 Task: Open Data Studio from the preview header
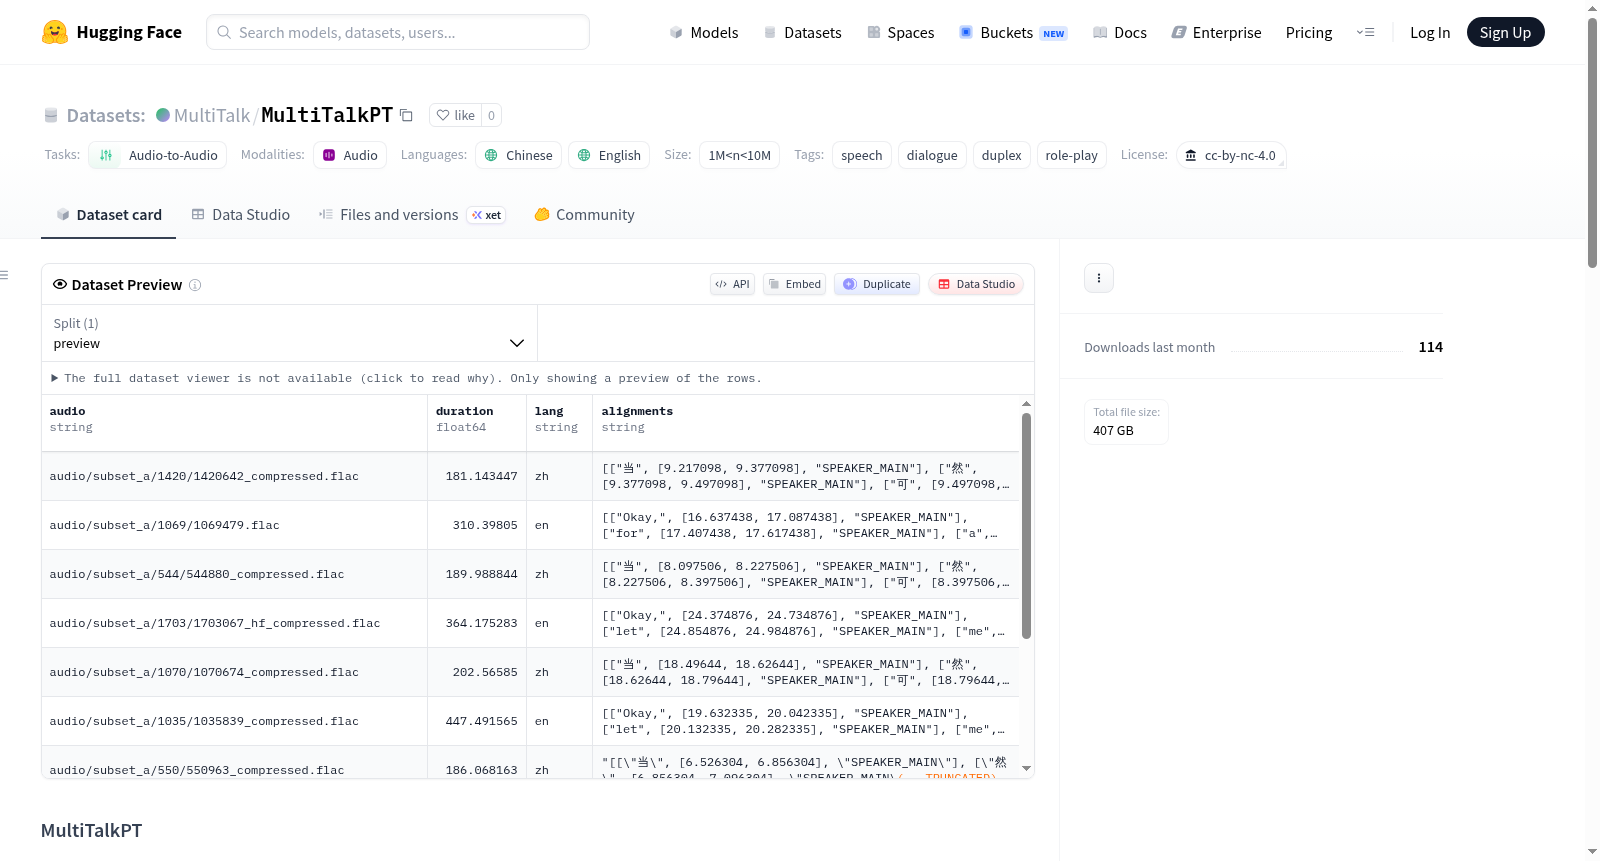[x=976, y=284]
